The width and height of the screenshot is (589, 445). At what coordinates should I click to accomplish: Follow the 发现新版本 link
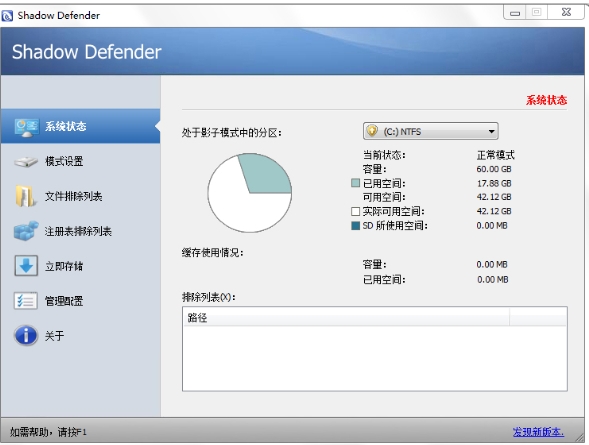[x=538, y=432]
